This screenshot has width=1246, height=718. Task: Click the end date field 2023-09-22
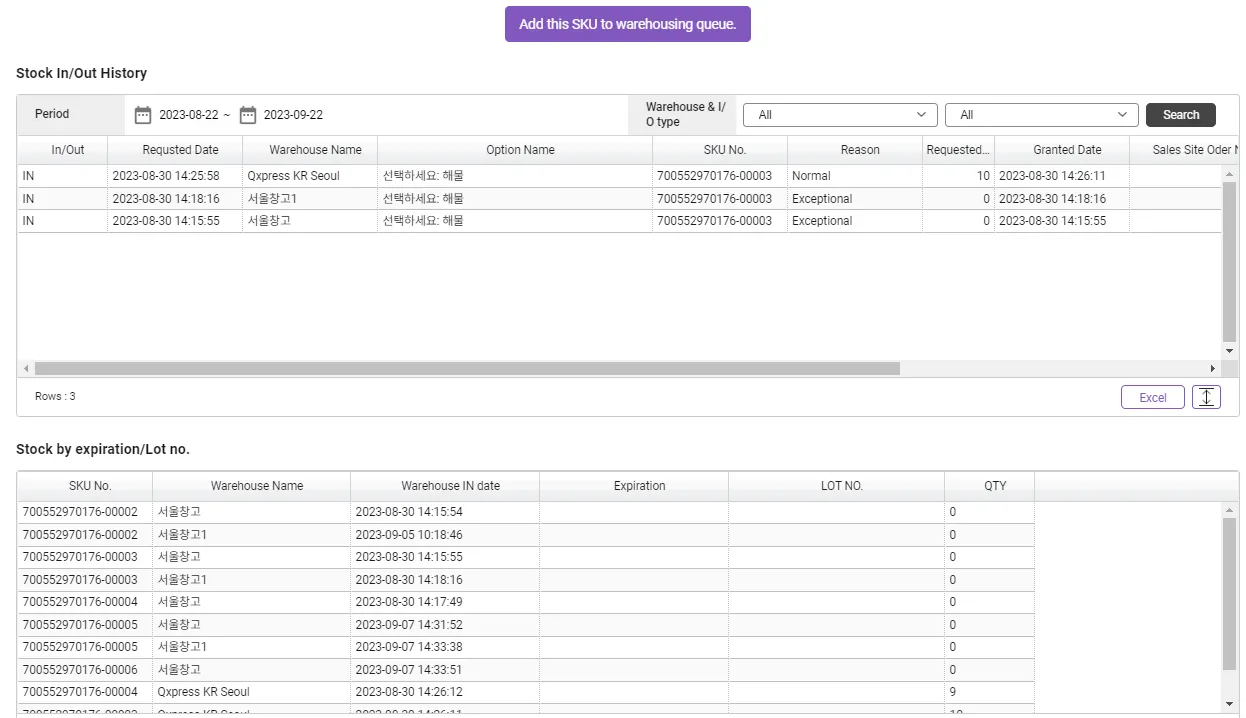tap(293, 115)
